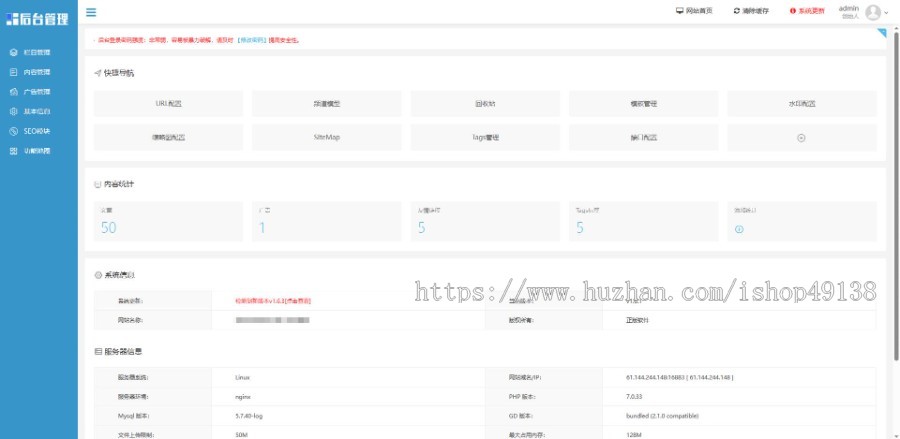Click the circle icon beside the system overview heading
900x439 pixels.
[x=98, y=275]
